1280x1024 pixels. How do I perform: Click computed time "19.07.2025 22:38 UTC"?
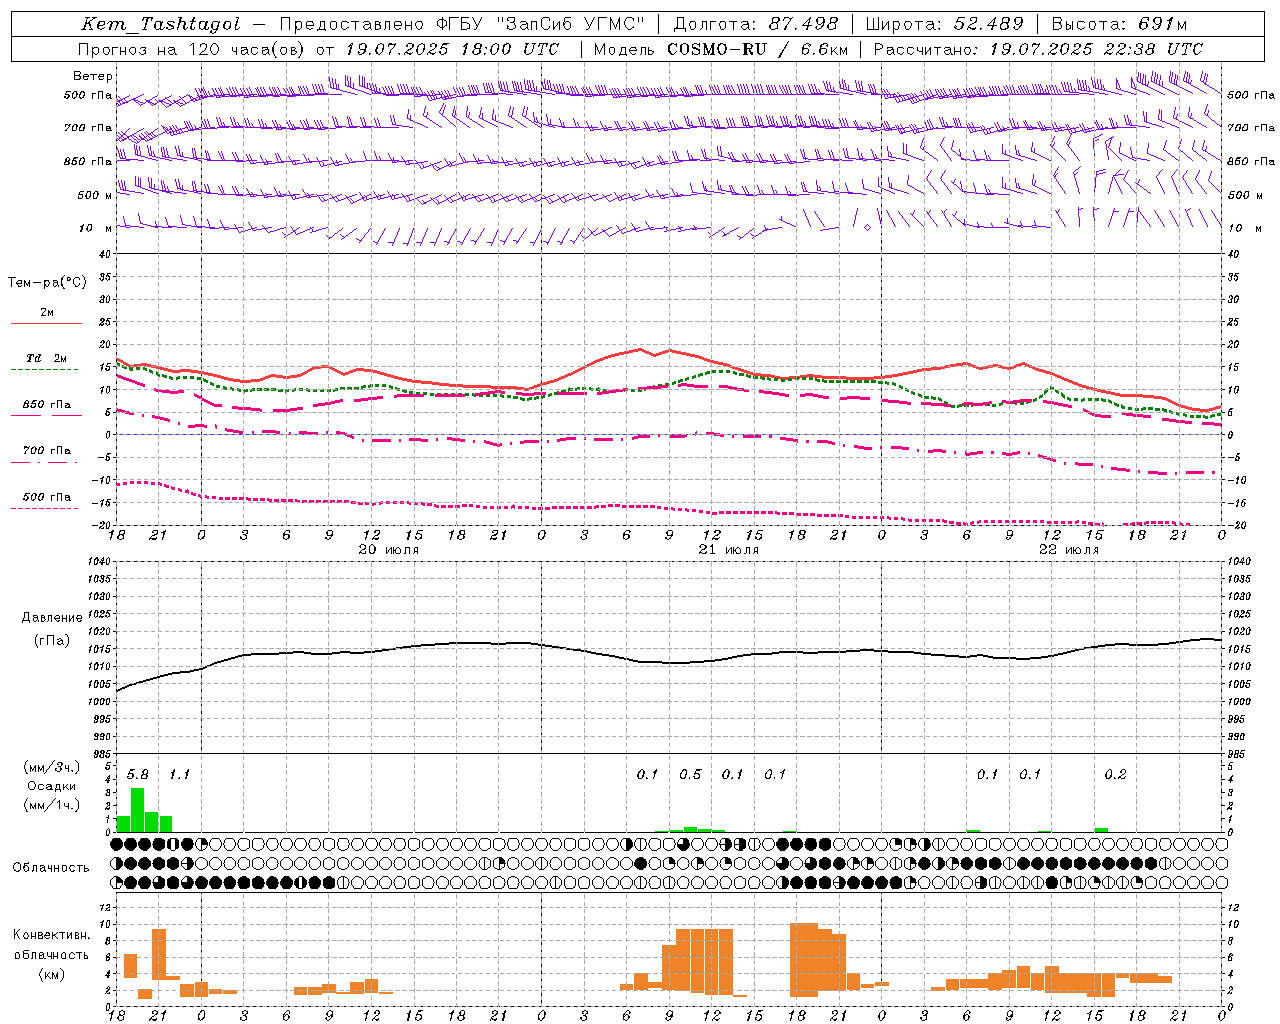(1097, 49)
